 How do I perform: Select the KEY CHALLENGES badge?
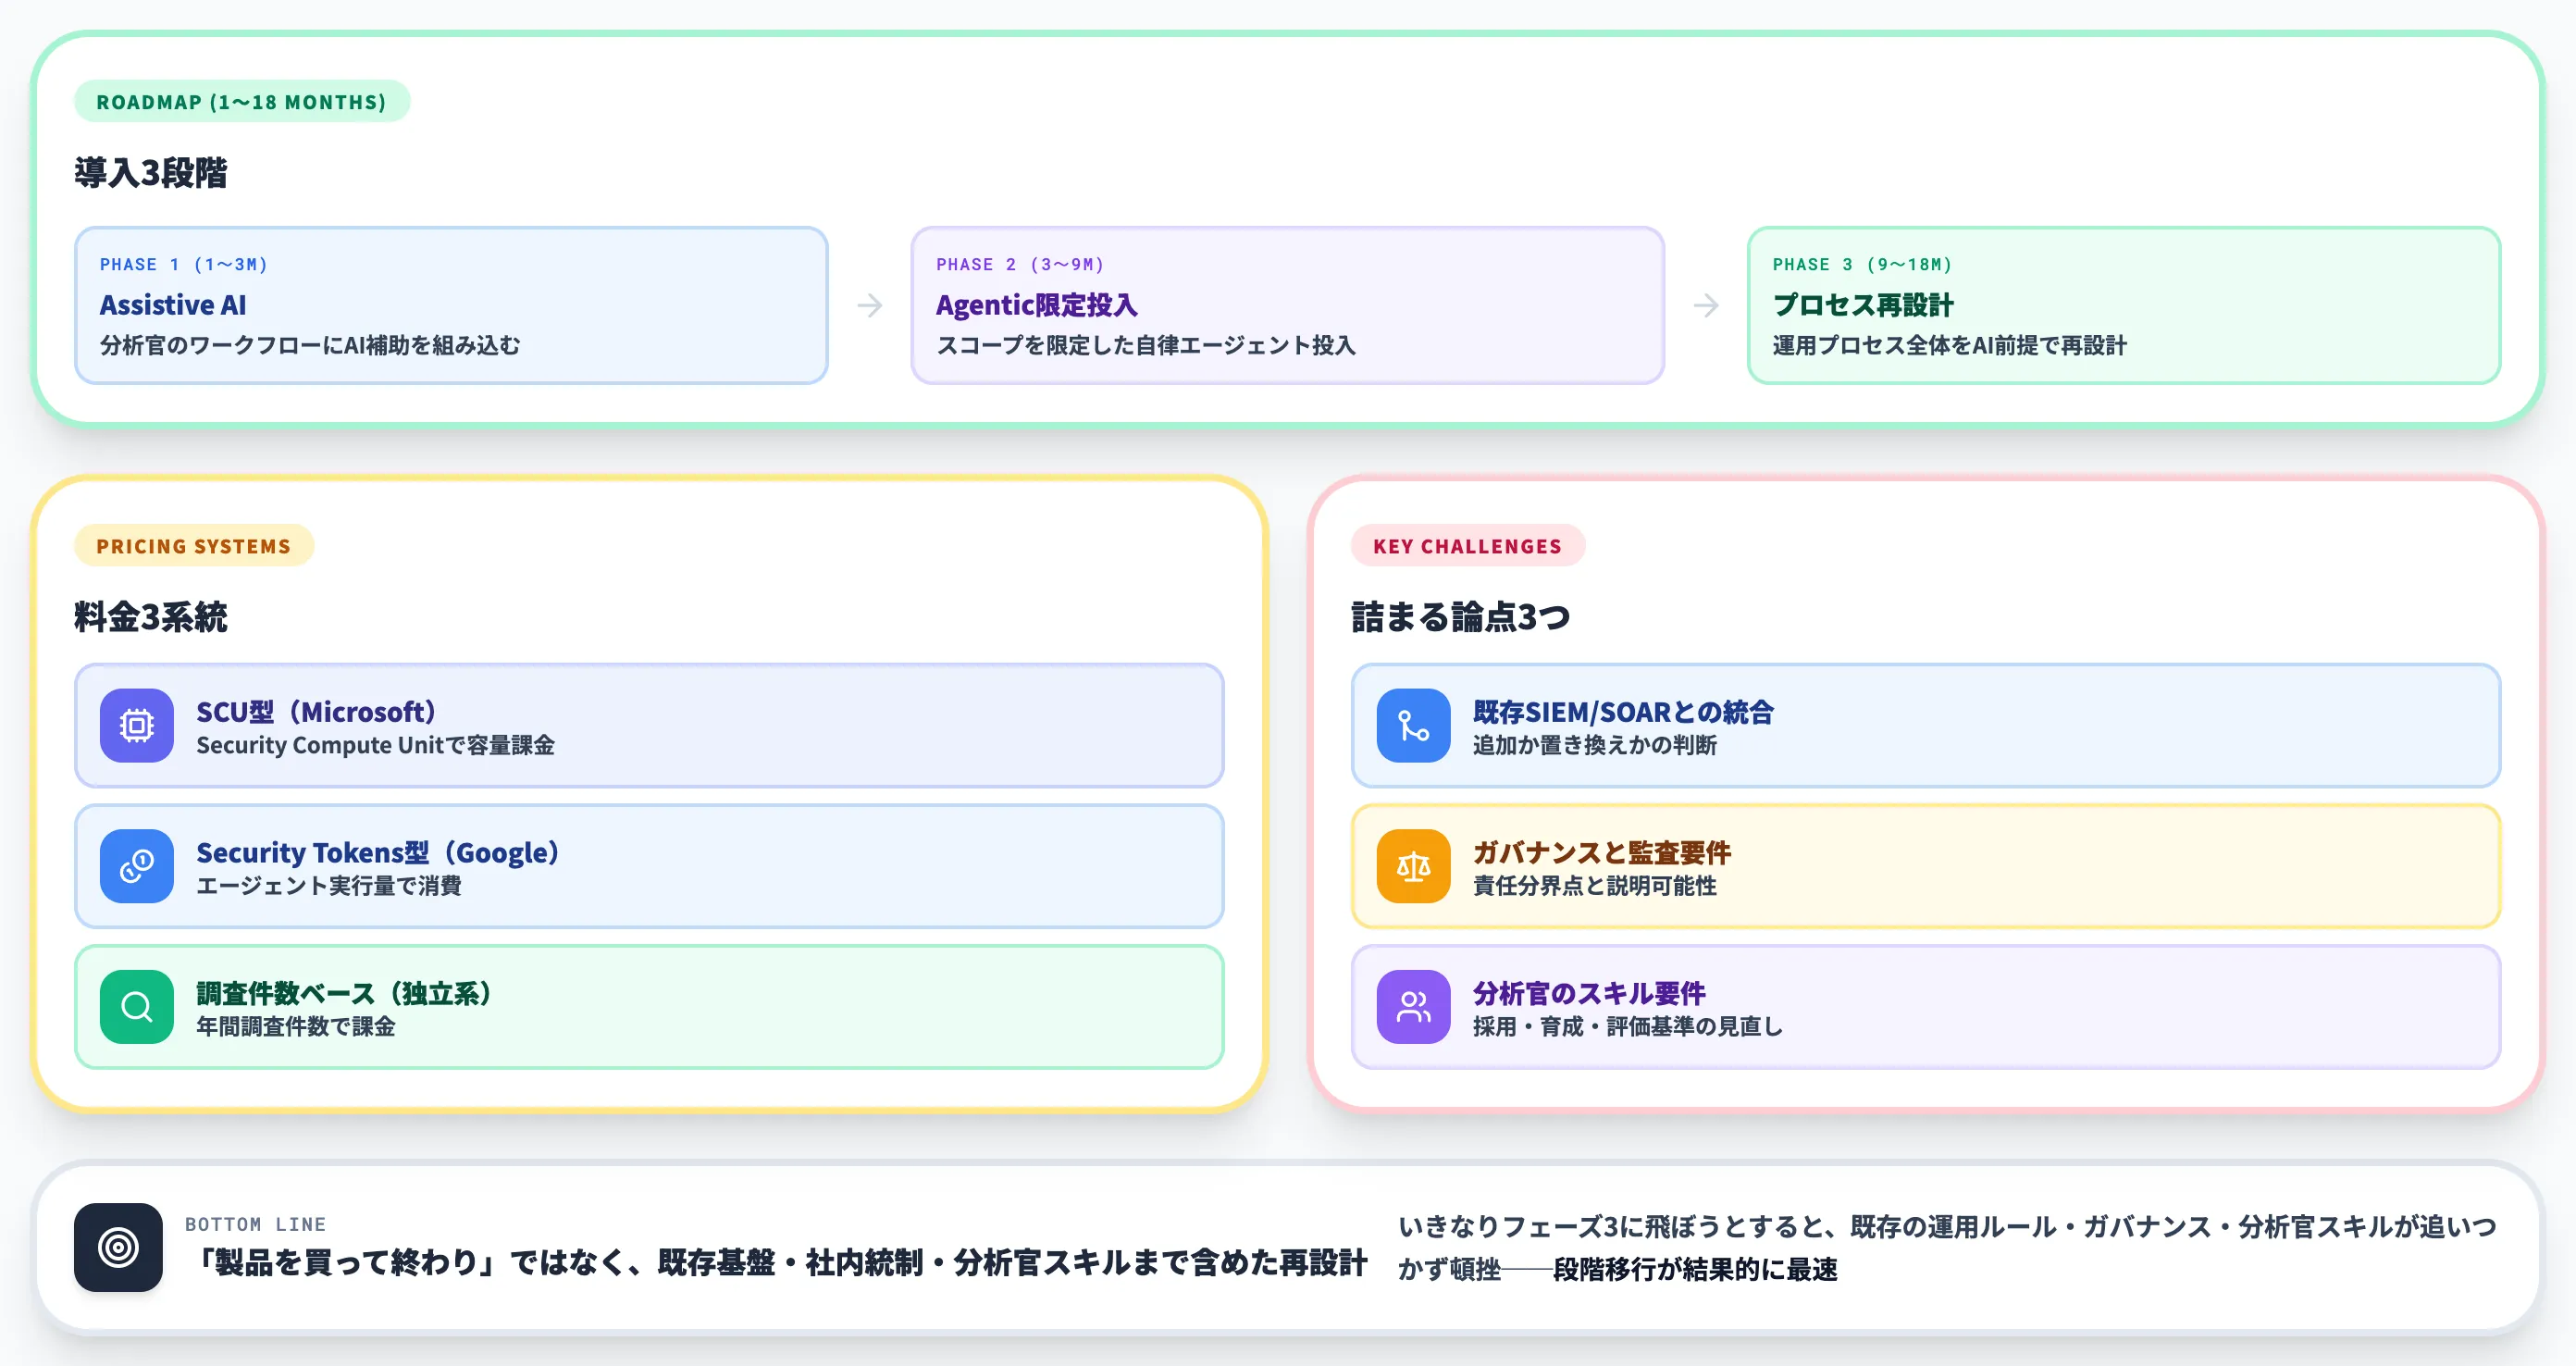click(x=1467, y=546)
